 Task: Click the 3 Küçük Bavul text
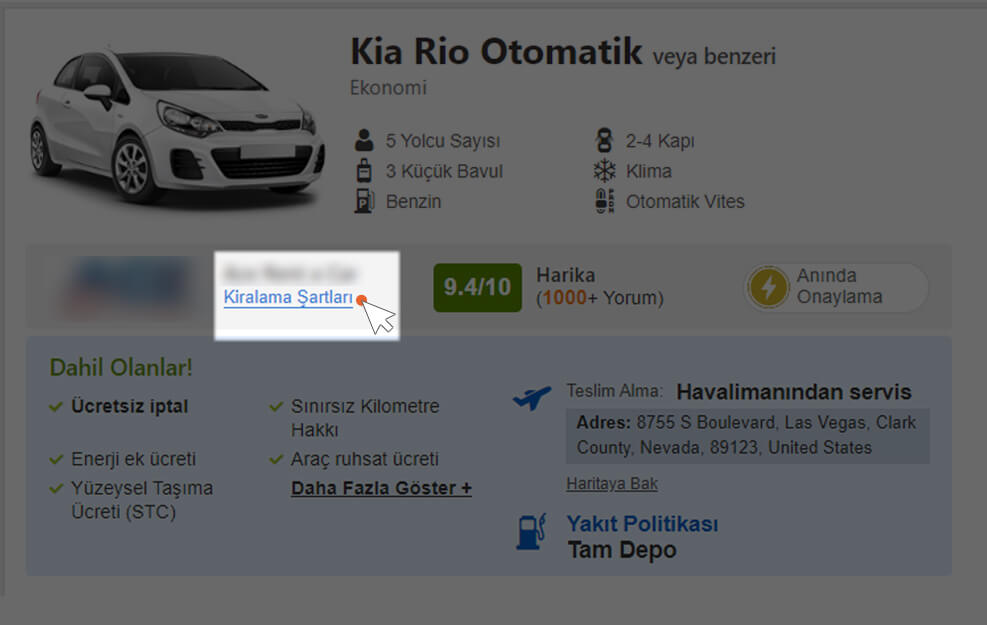pos(444,171)
